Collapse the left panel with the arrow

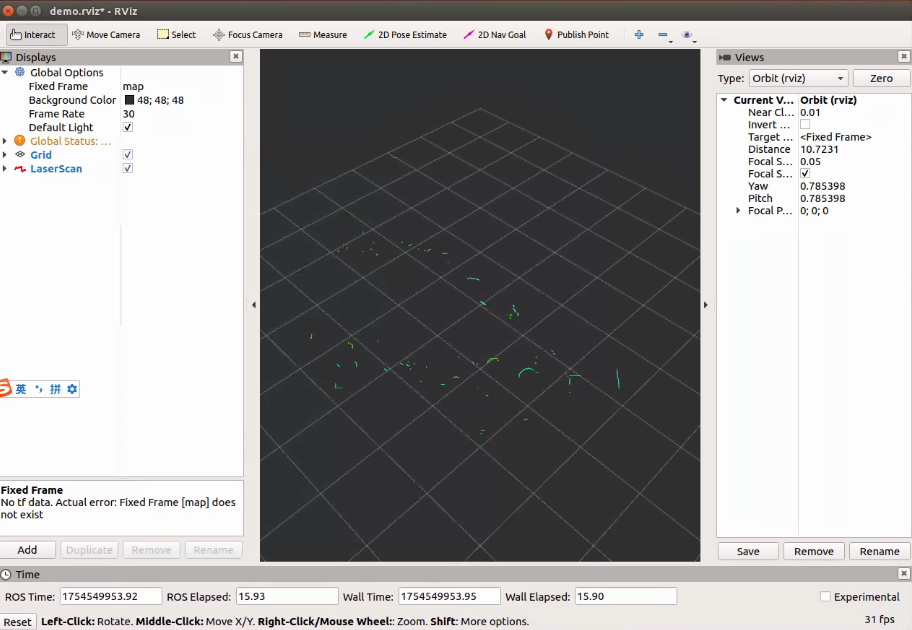pos(254,305)
